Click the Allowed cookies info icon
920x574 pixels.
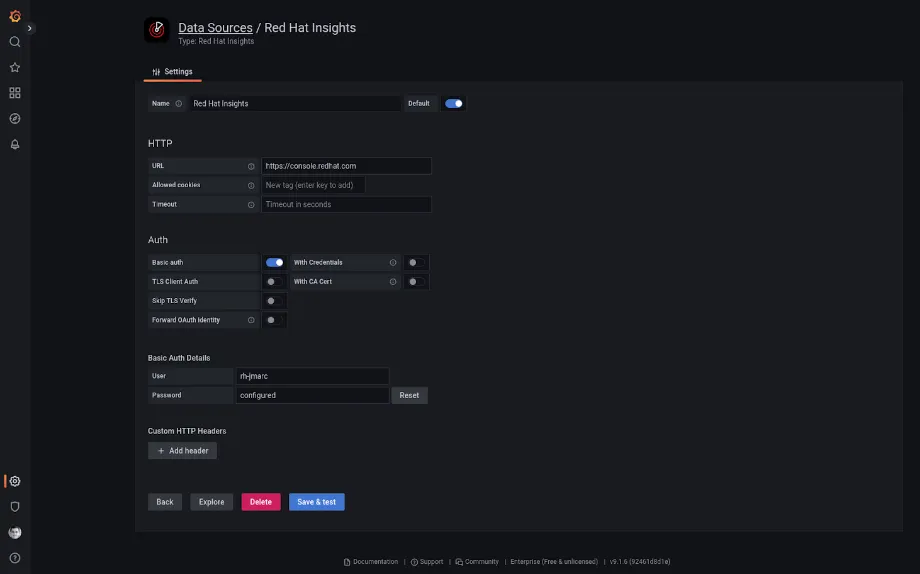pyautogui.click(x=251, y=185)
